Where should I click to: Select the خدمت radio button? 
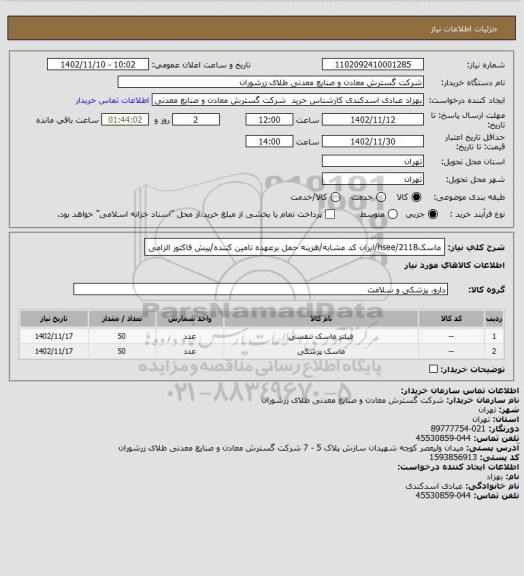[x=381, y=197]
